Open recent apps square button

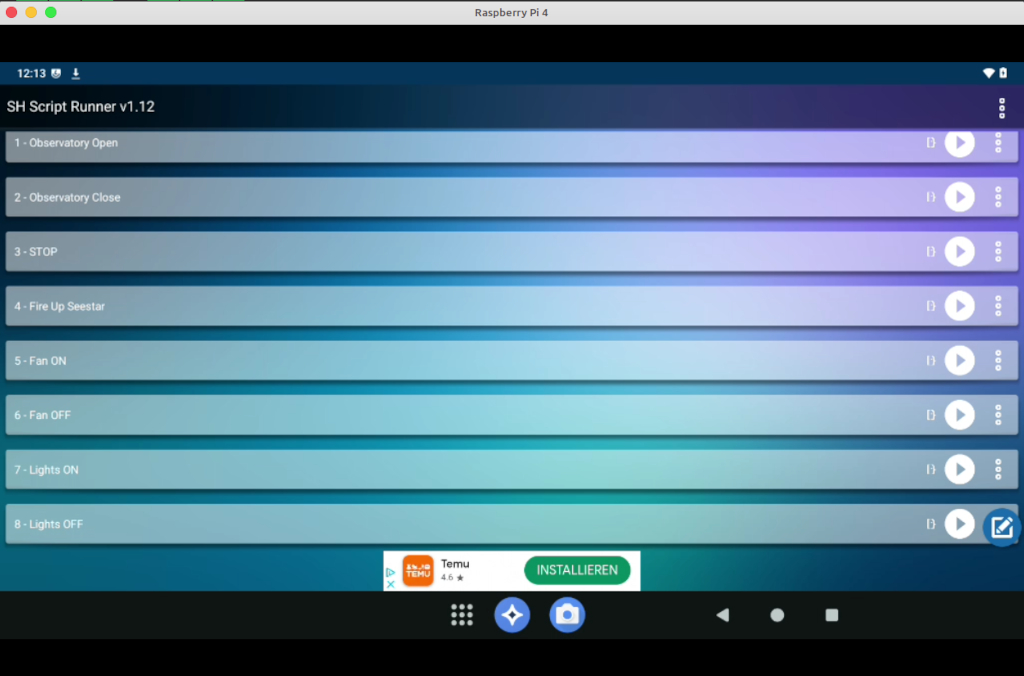[831, 615]
